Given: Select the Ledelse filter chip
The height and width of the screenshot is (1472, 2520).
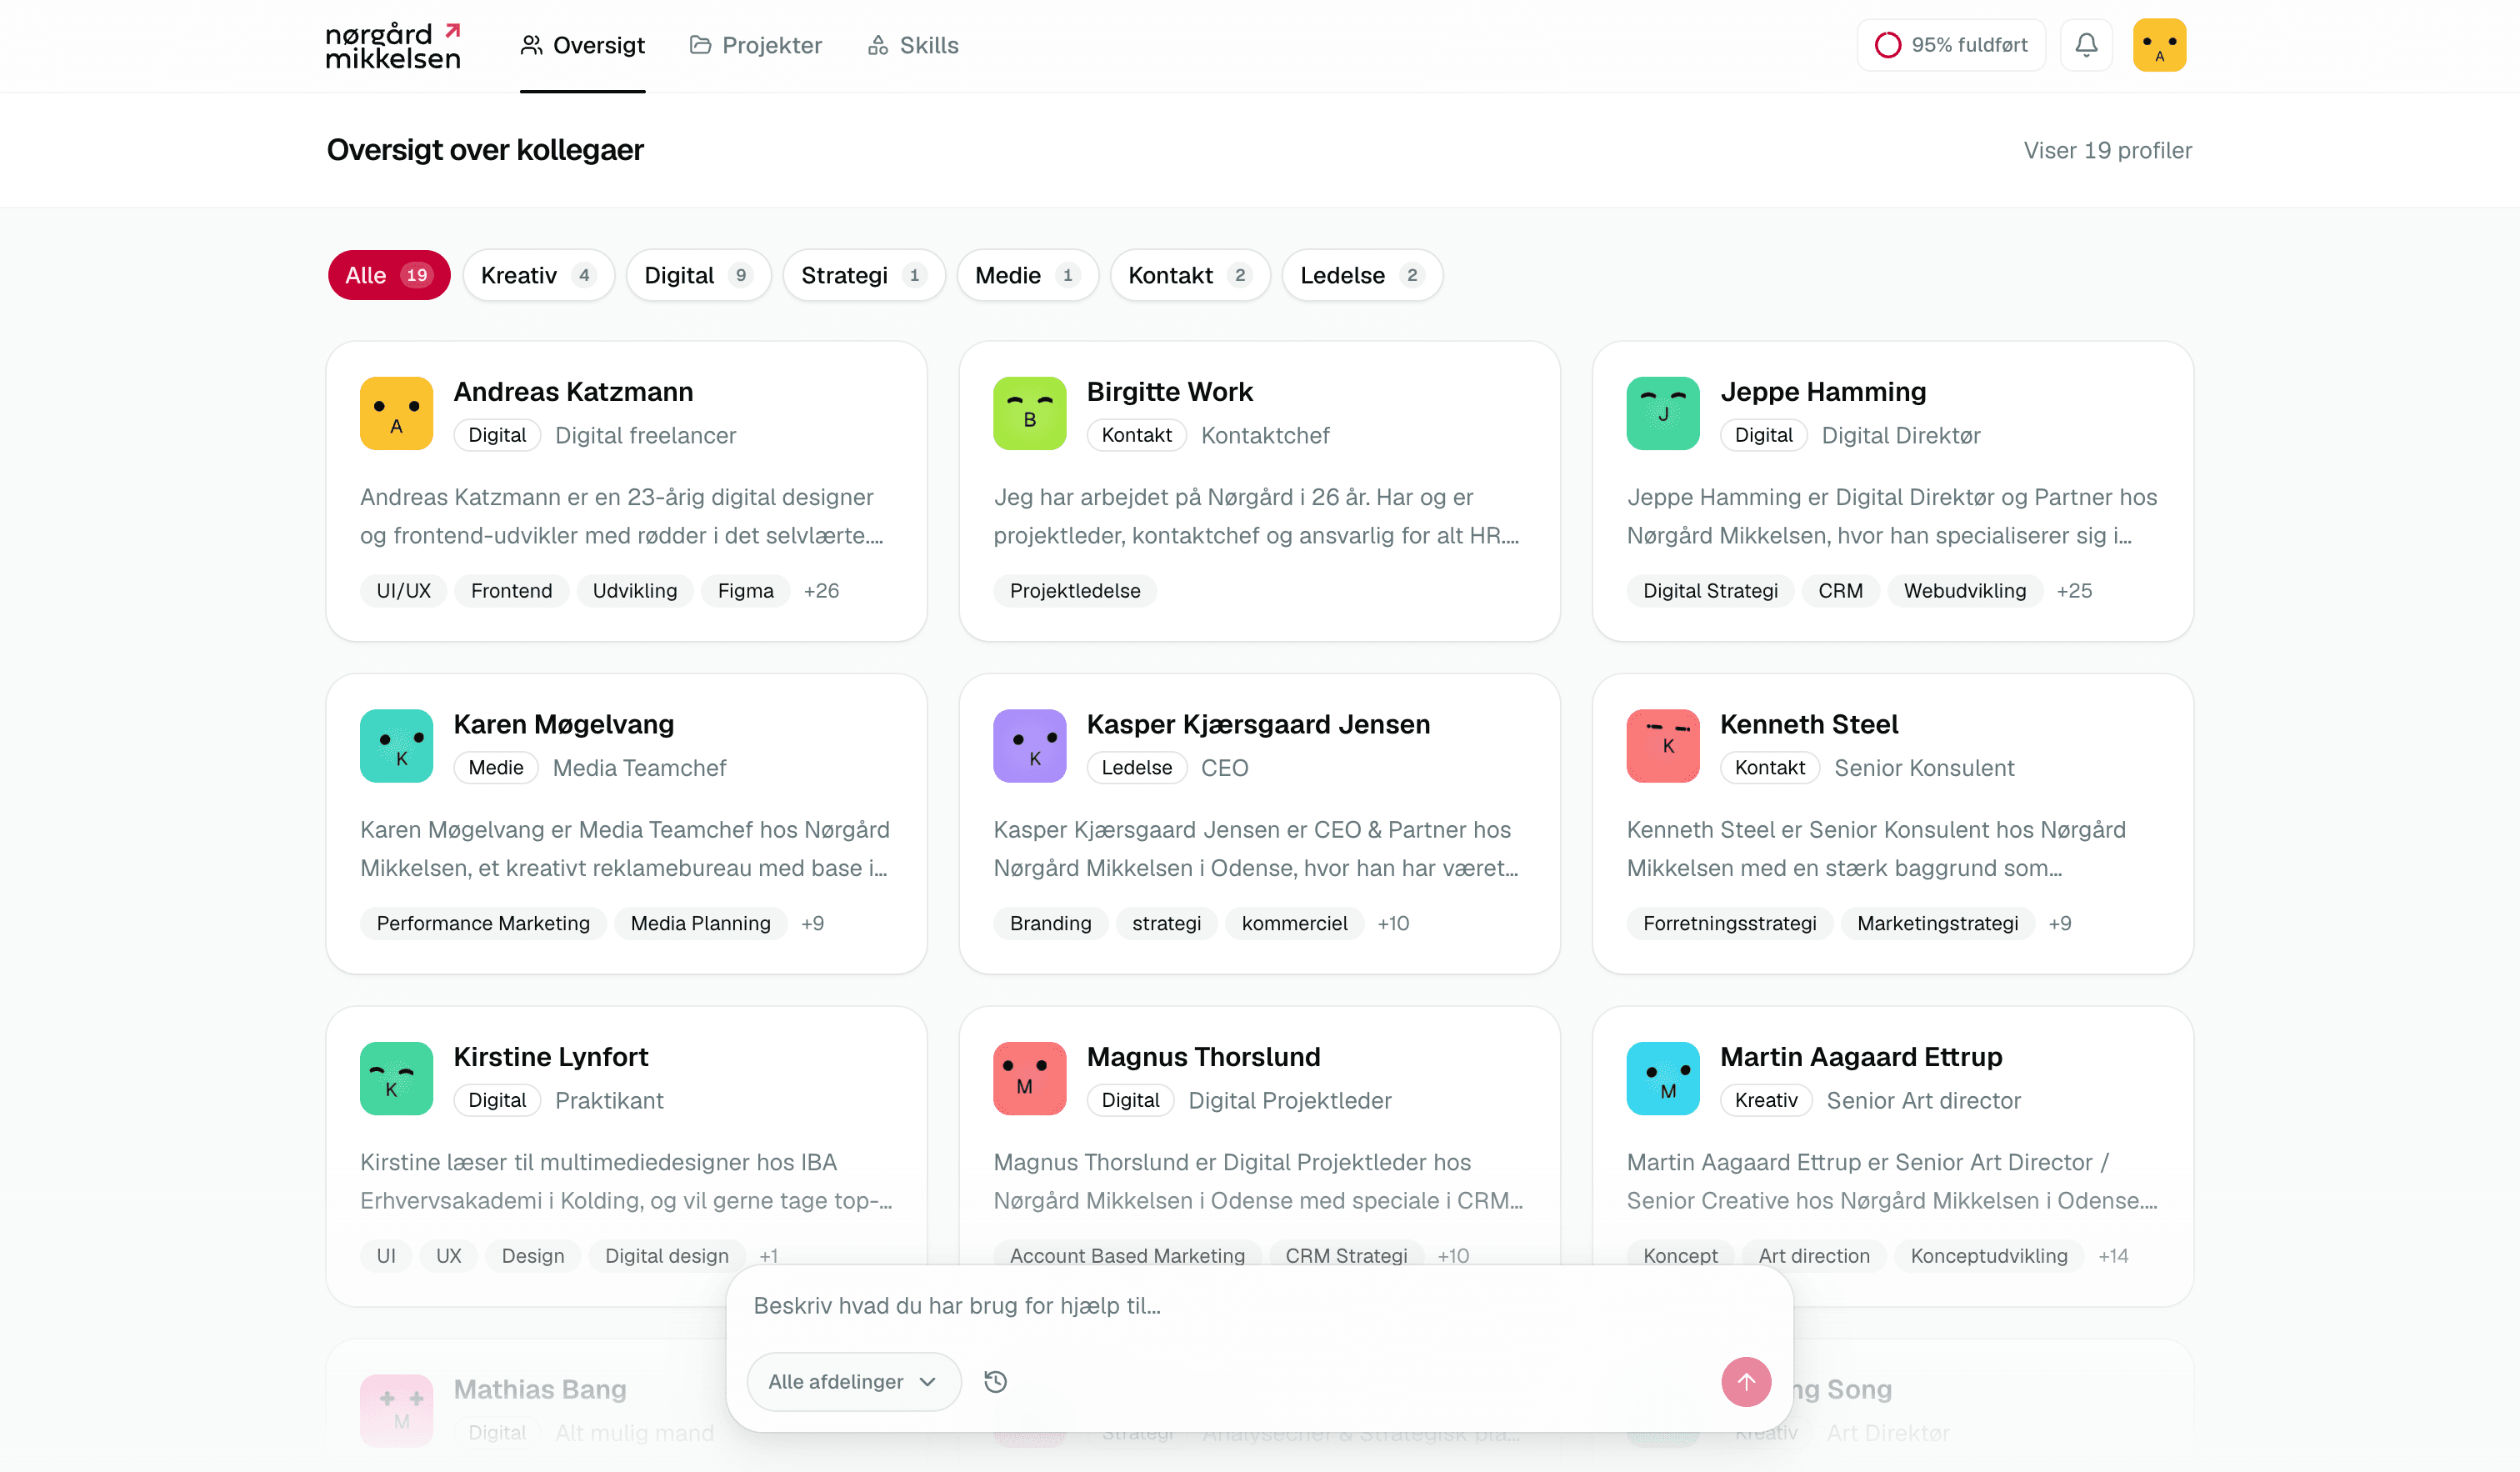Looking at the screenshot, I should point(1362,275).
